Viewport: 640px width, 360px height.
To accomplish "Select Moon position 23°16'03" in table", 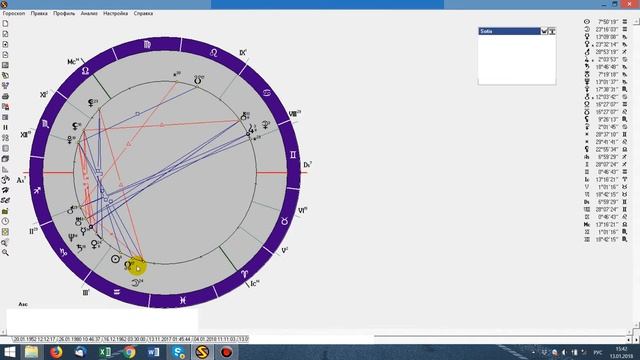I will 607,29.
